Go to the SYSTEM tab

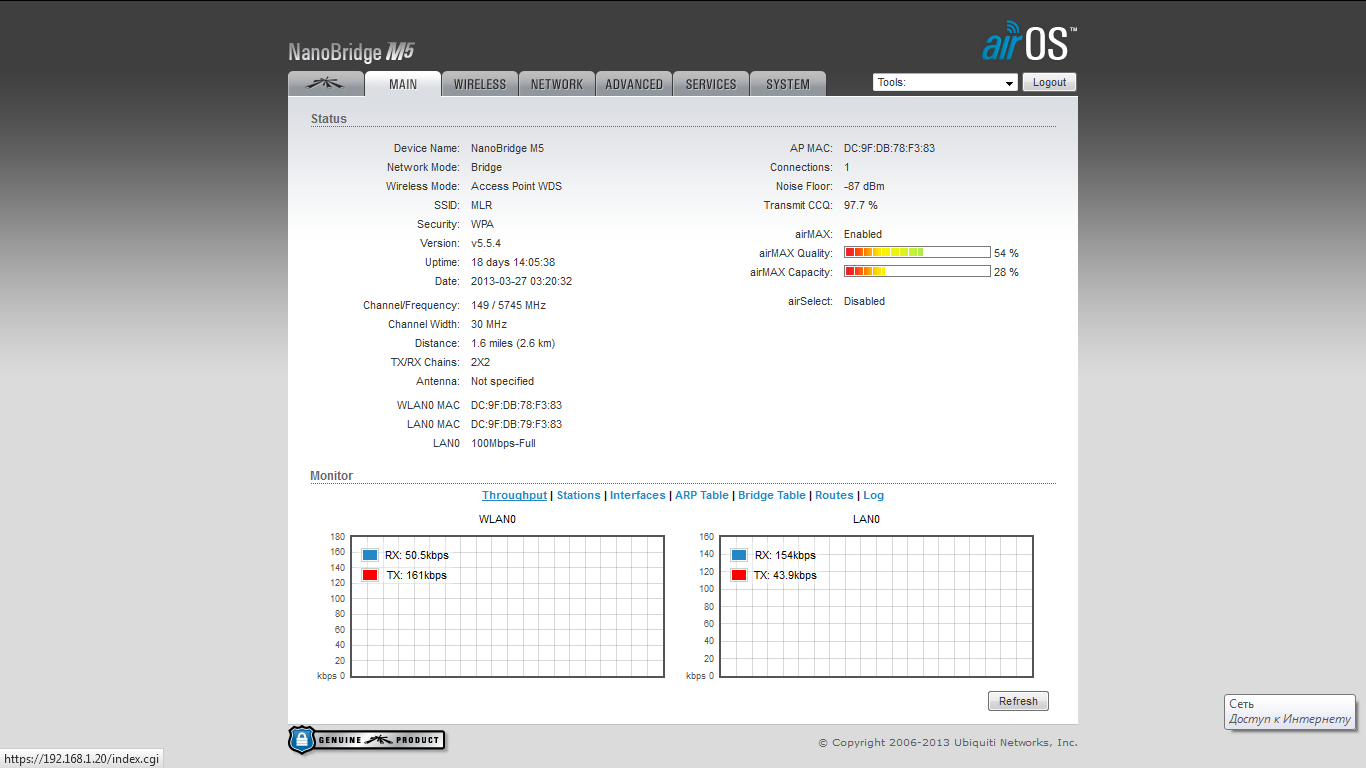(788, 84)
